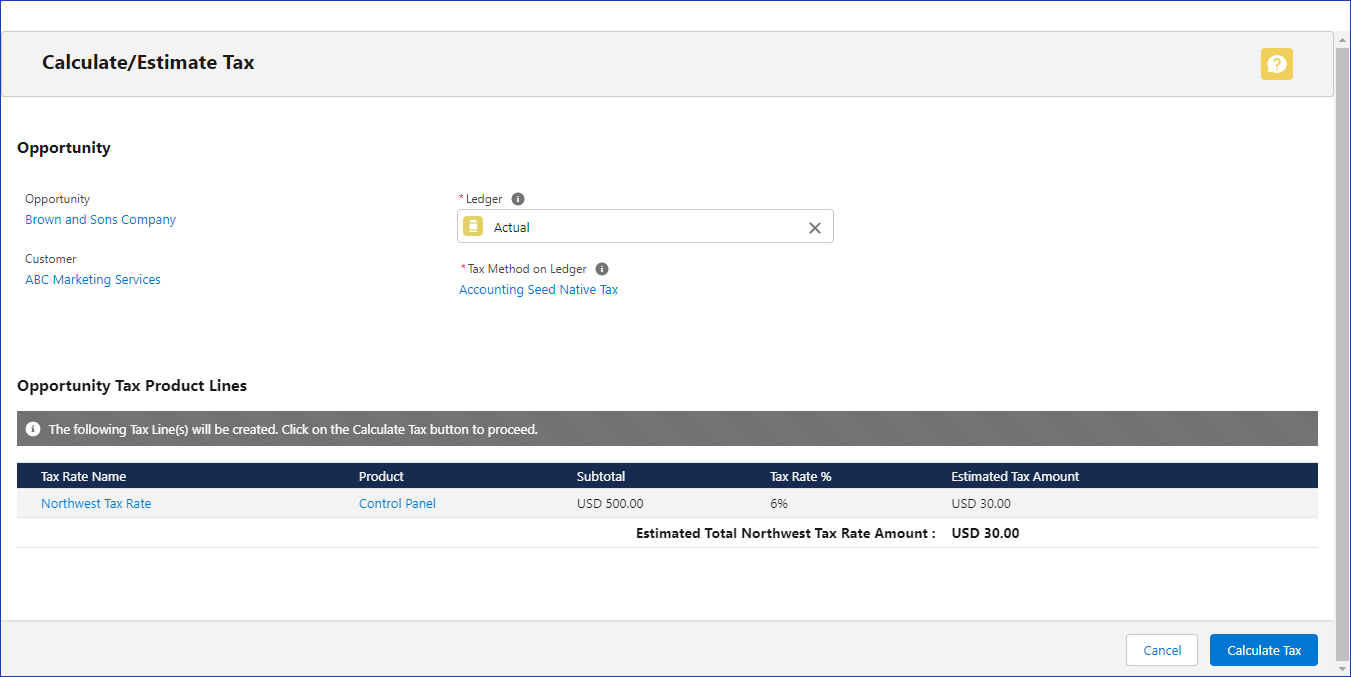Viewport: 1351px width, 677px height.
Task: Click the Estimated Tax Amount column header
Action: (x=1015, y=476)
